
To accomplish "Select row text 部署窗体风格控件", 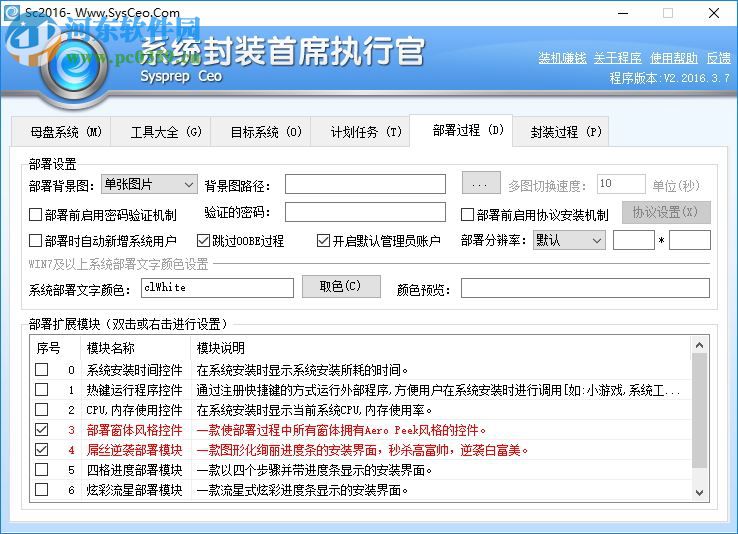I will tap(134, 430).
